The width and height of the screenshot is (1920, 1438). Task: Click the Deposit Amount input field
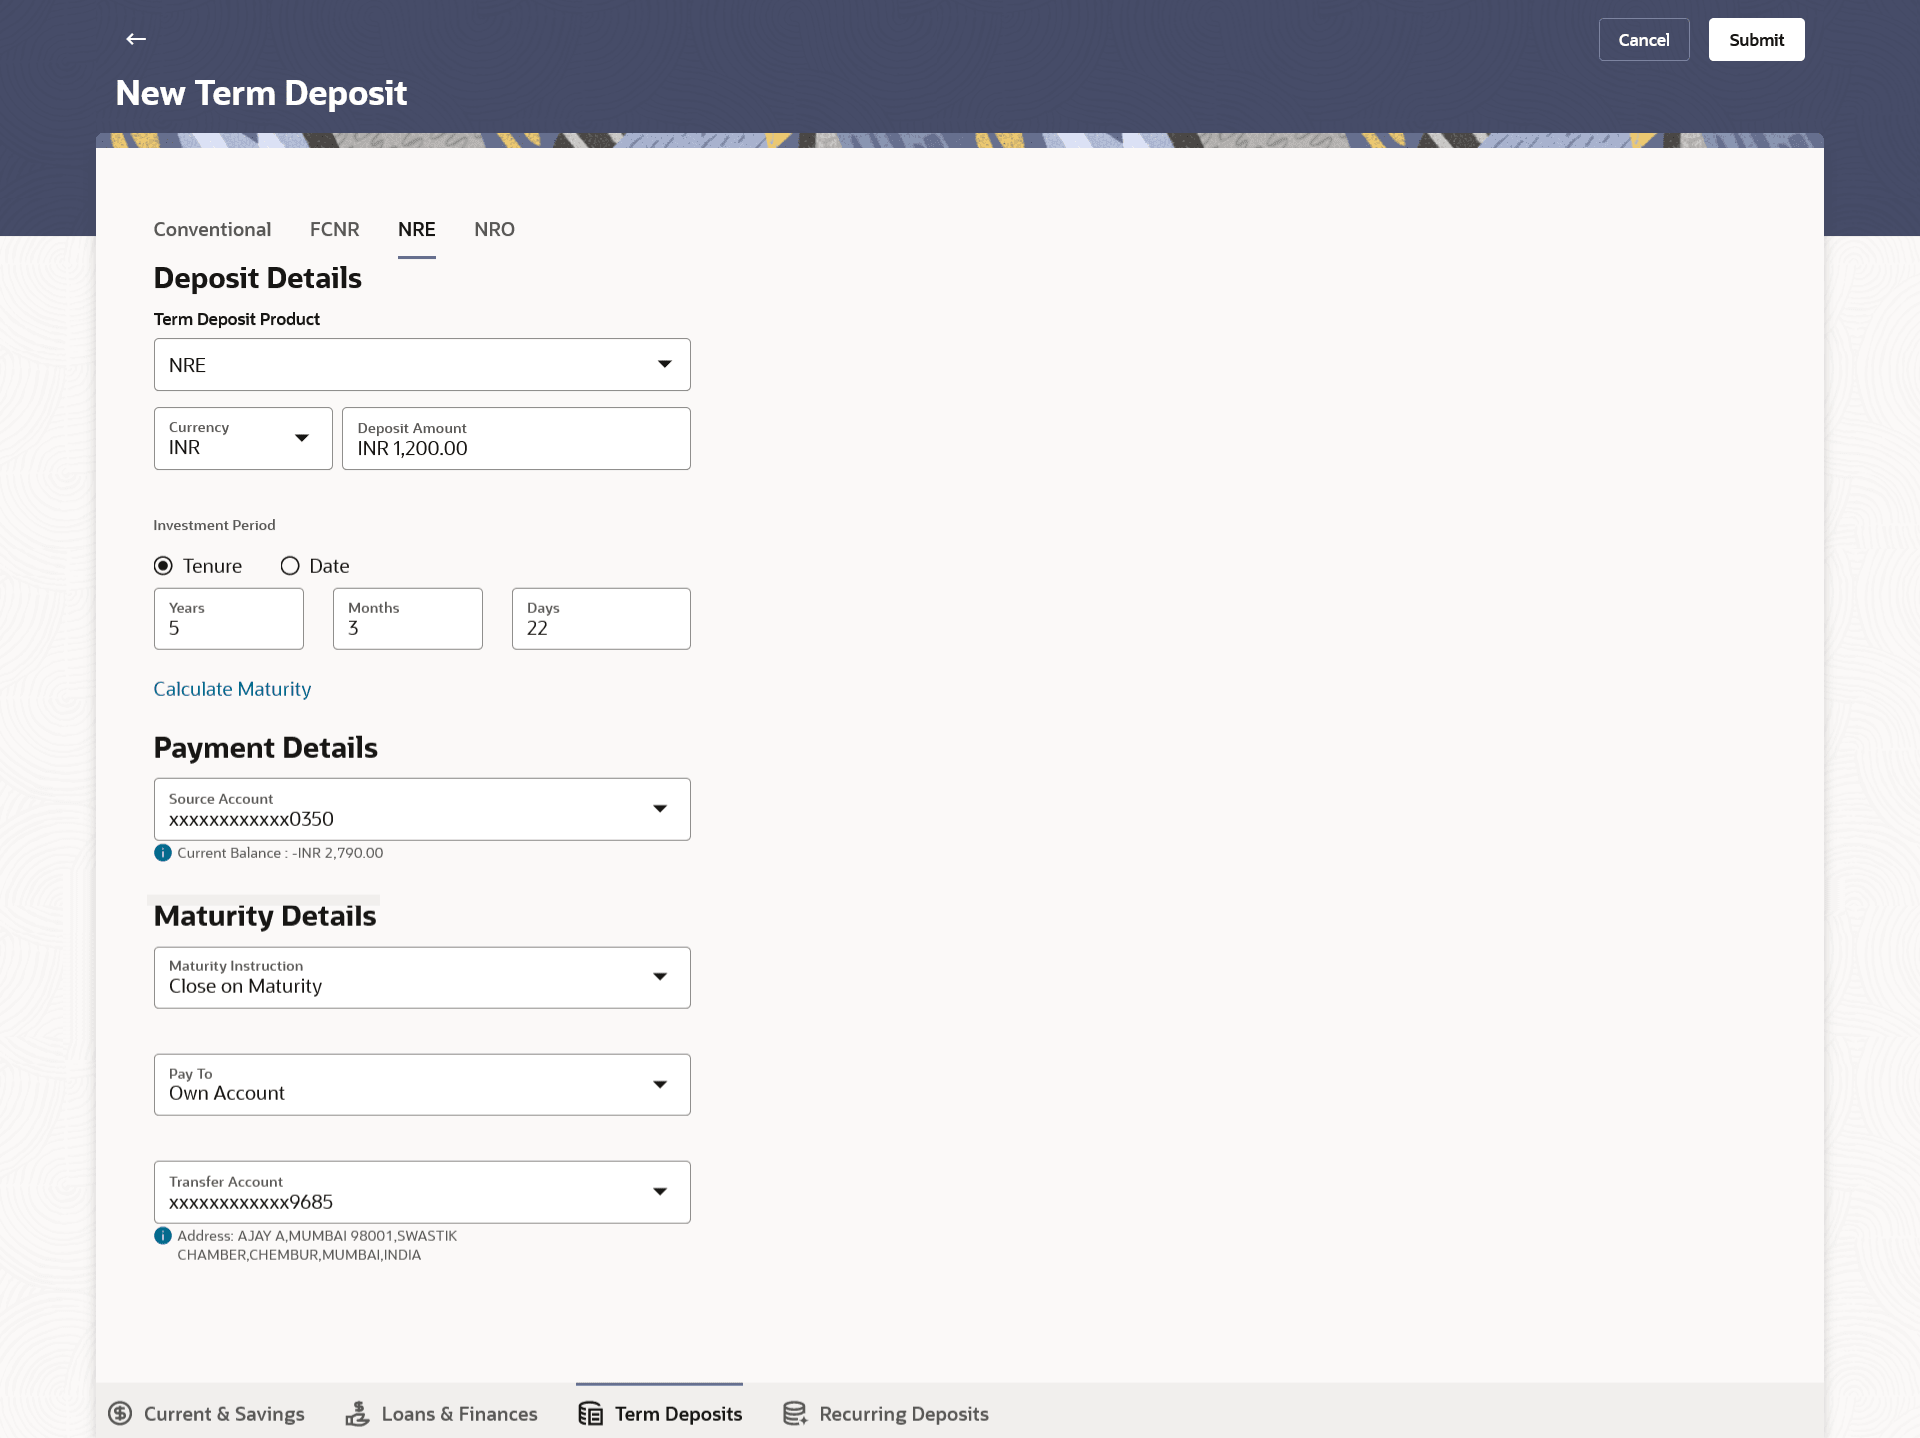516,439
